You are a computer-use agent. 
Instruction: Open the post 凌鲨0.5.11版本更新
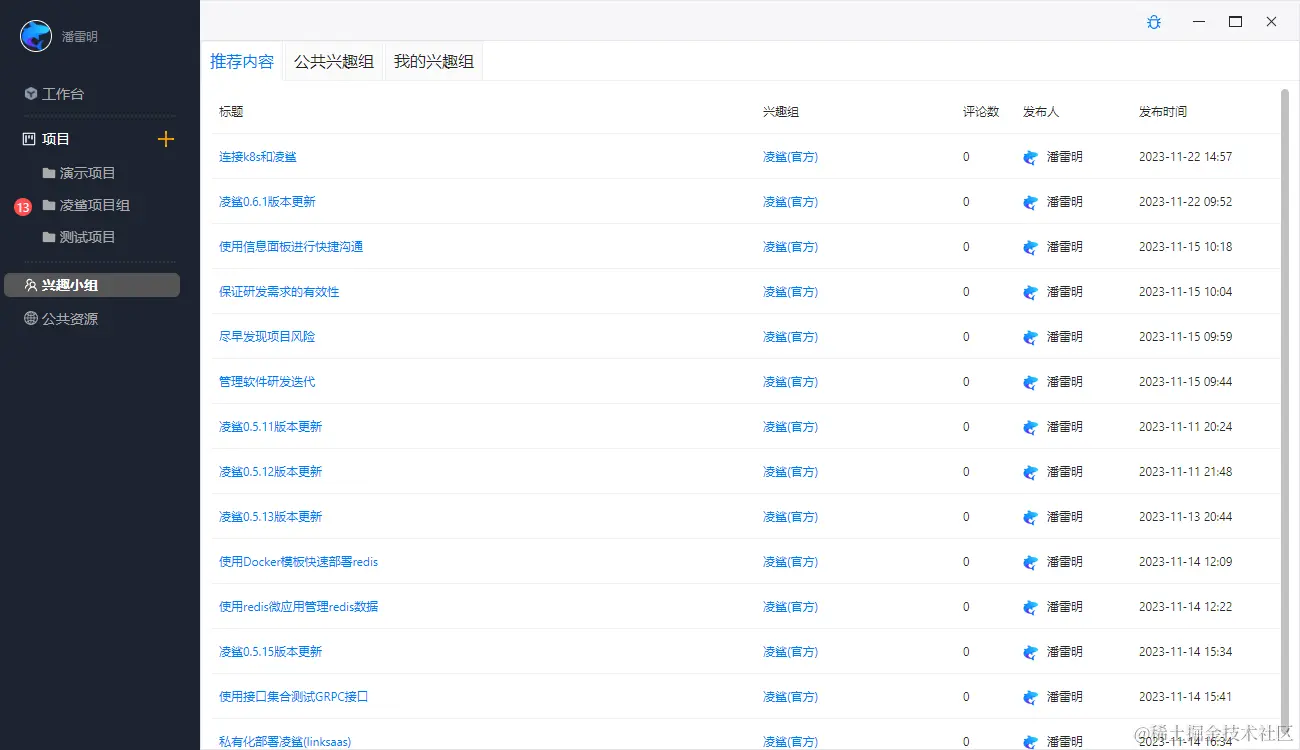tap(271, 427)
